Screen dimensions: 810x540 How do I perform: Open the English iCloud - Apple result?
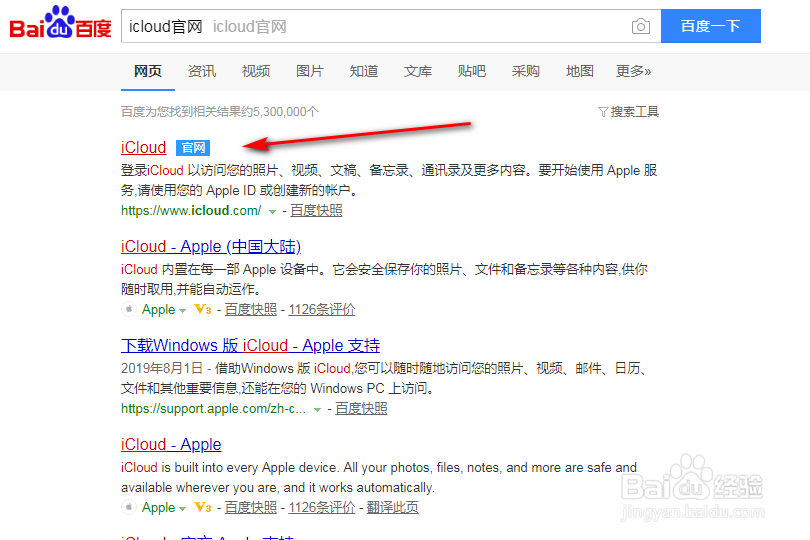tap(171, 444)
